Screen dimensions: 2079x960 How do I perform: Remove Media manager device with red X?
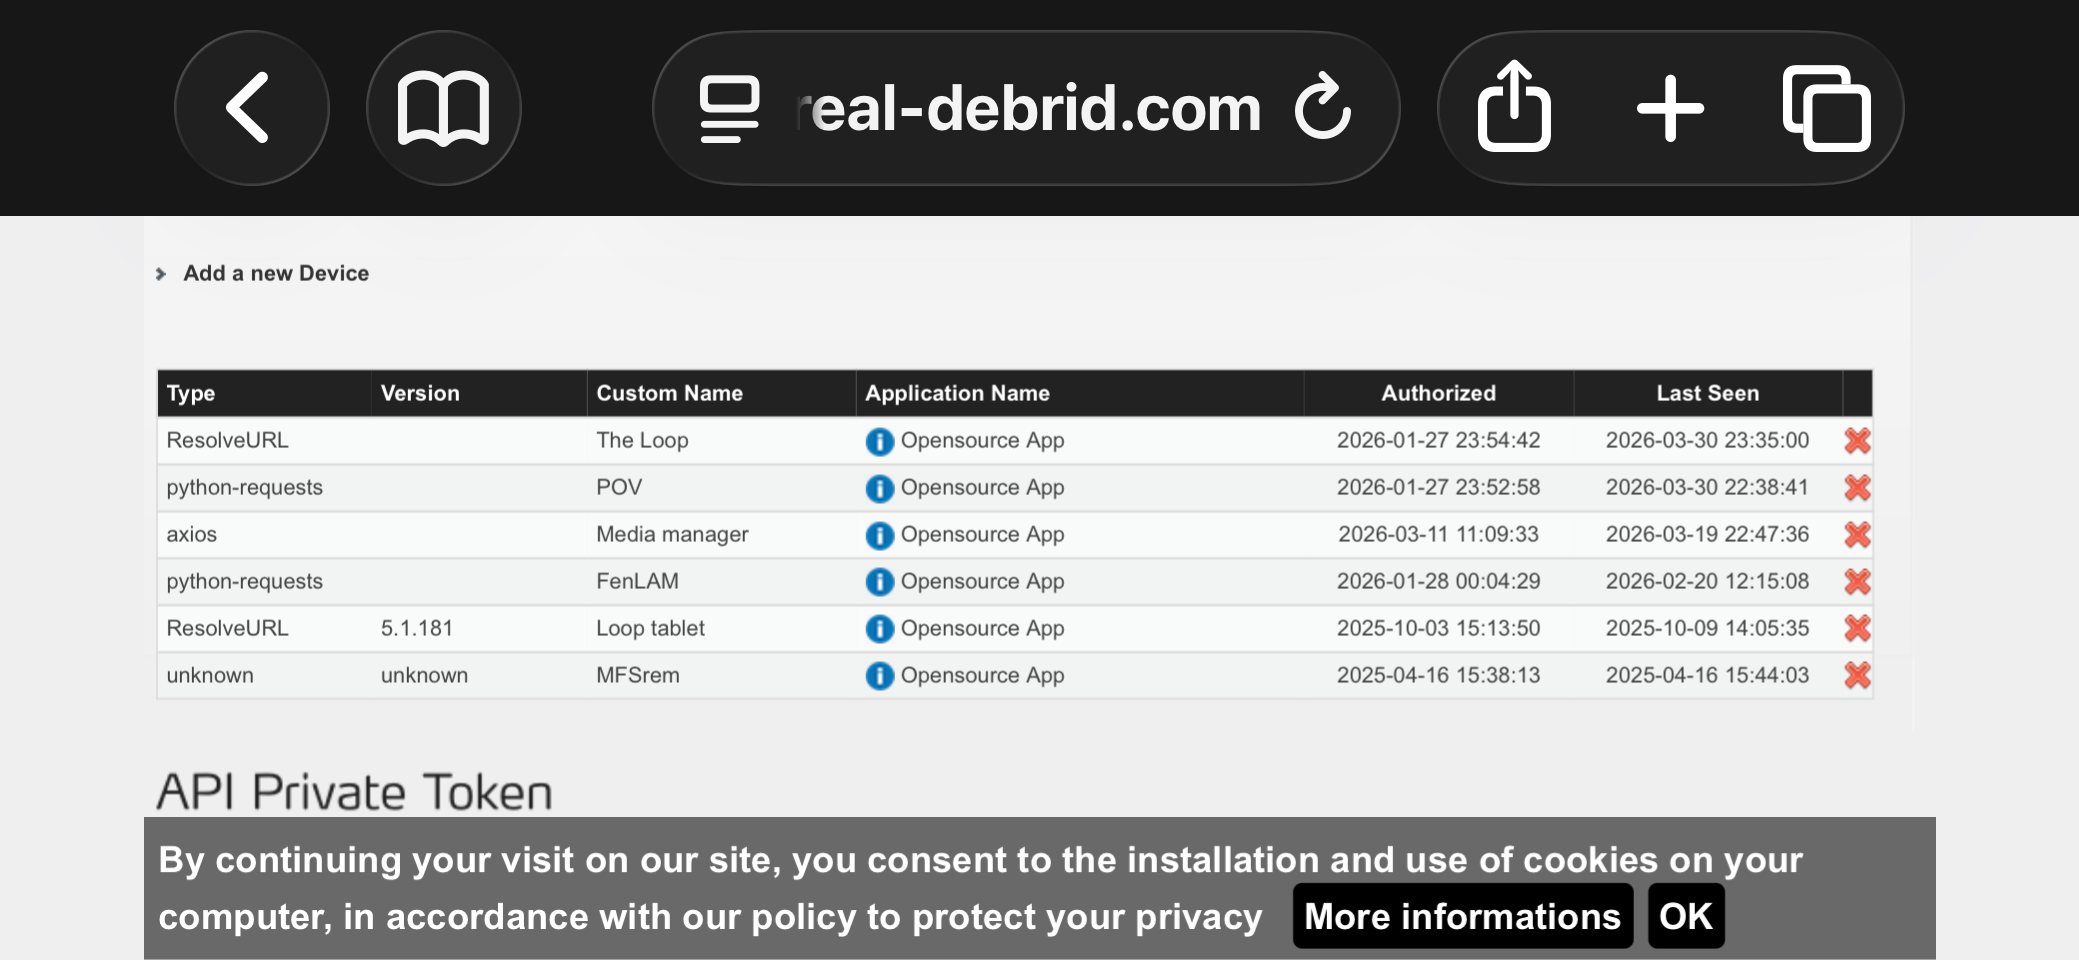pos(1857,535)
